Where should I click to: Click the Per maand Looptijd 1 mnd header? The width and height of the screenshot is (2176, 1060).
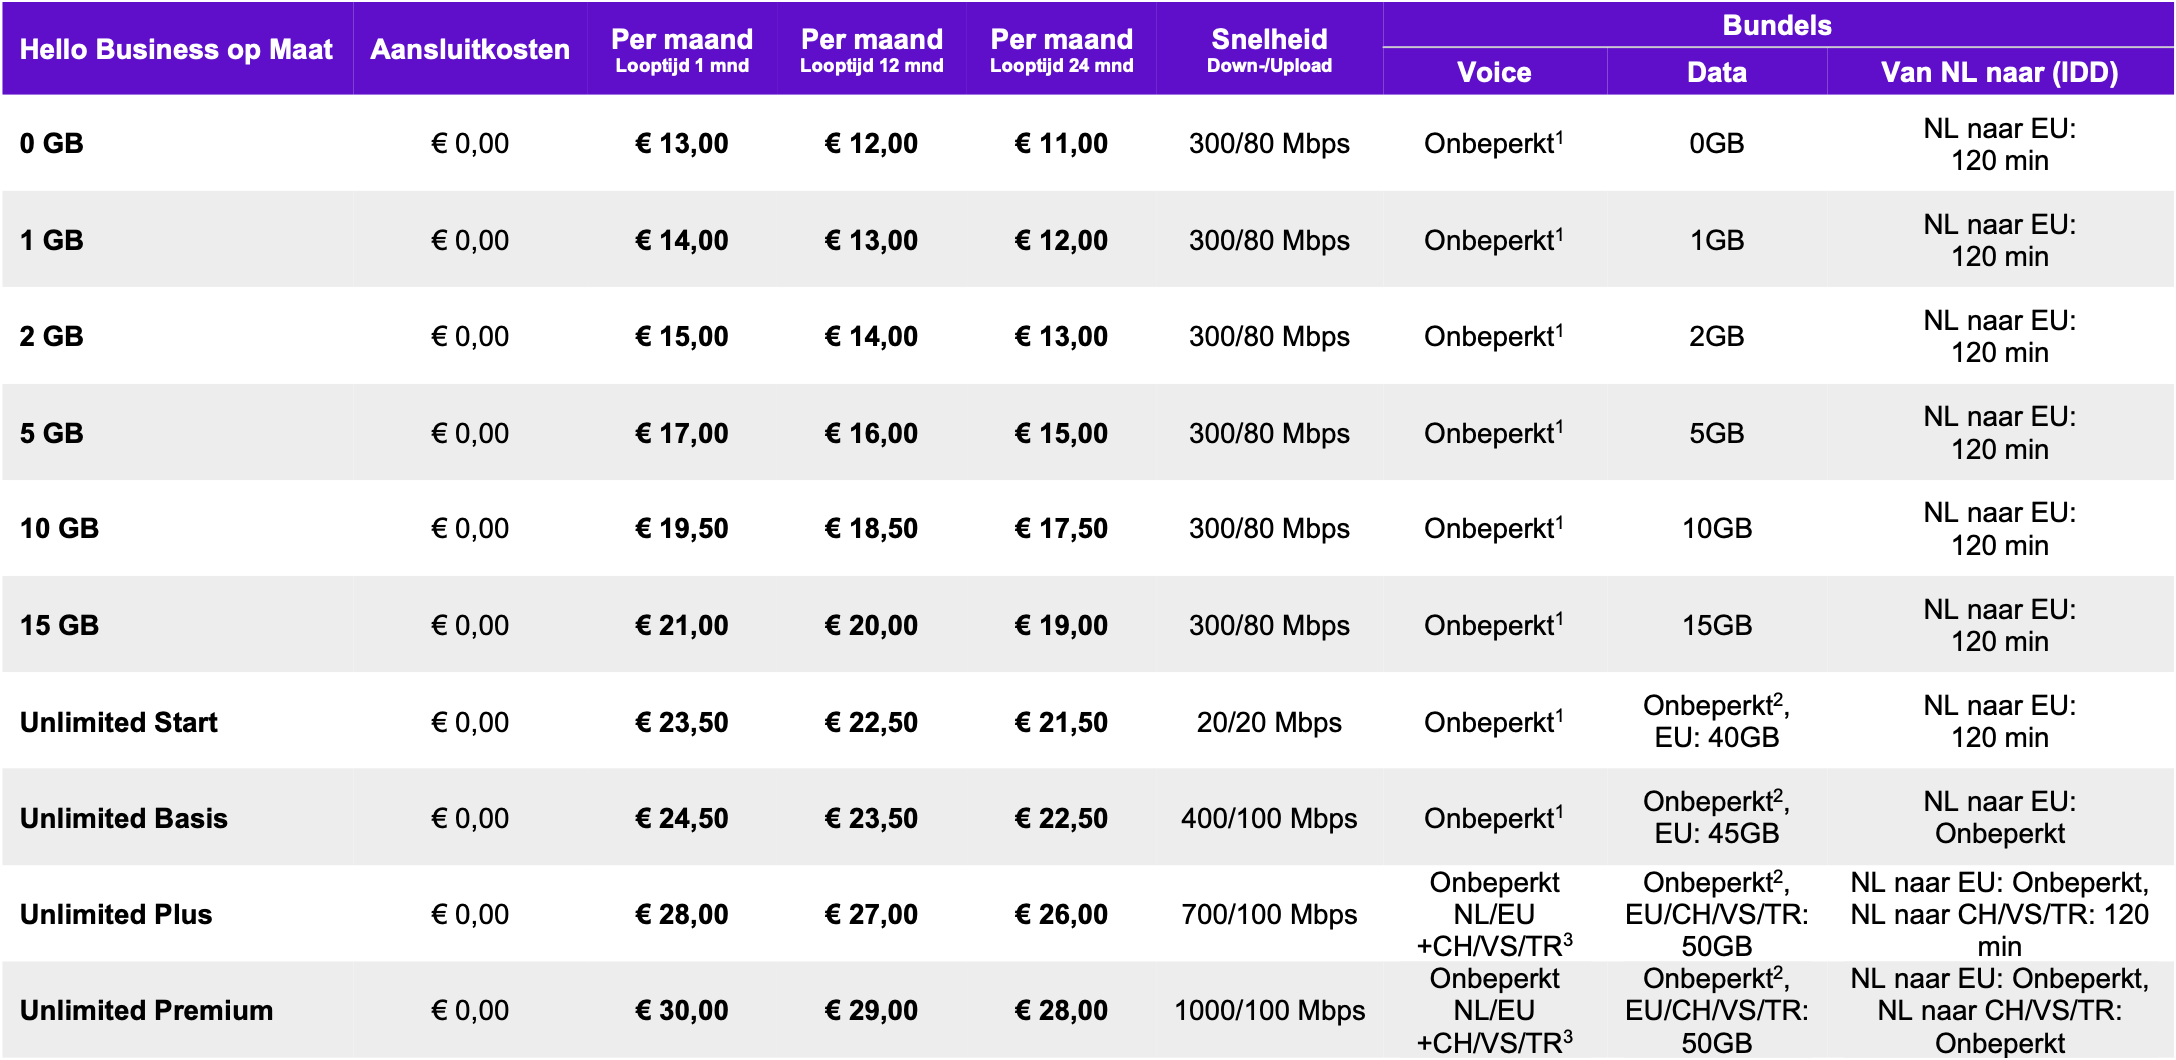pos(682,50)
